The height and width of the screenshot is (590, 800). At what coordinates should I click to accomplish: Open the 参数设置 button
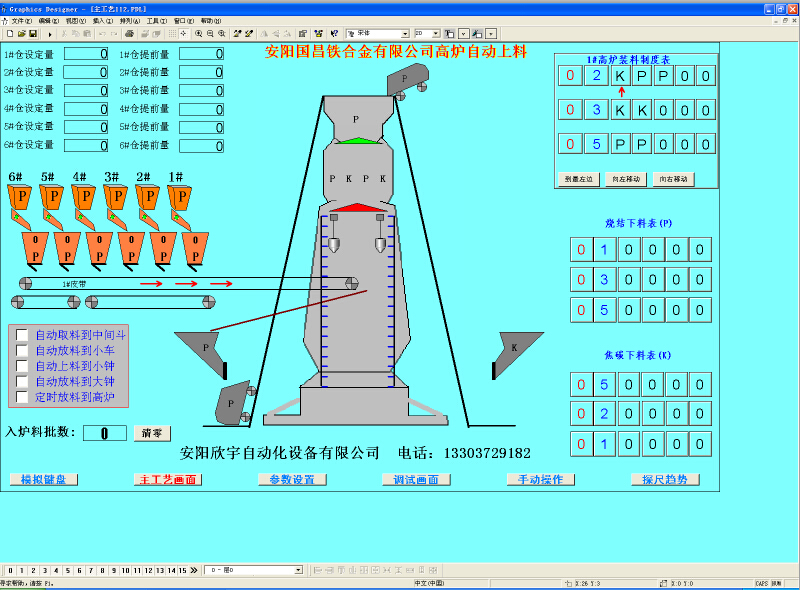tap(292, 480)
